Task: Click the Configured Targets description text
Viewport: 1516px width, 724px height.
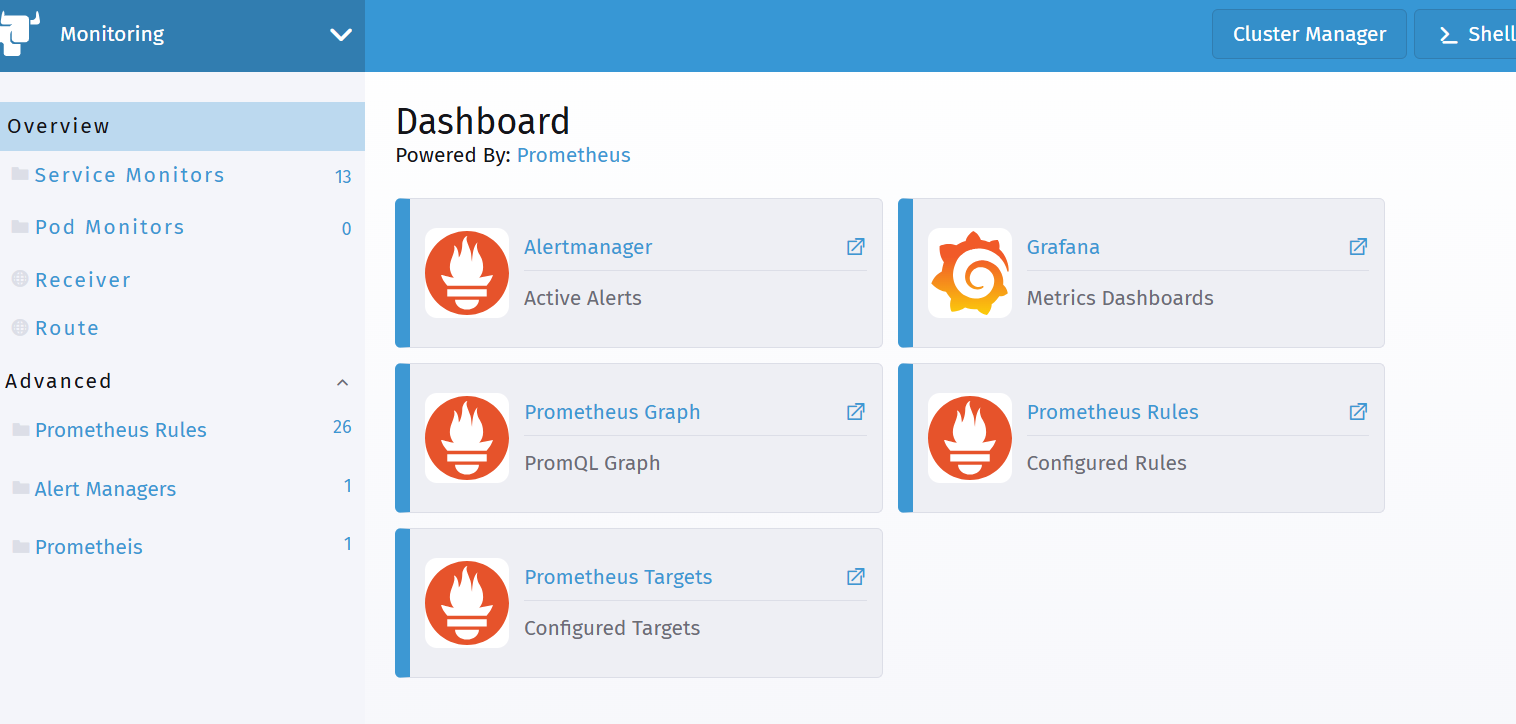Action: pos(612,628)
